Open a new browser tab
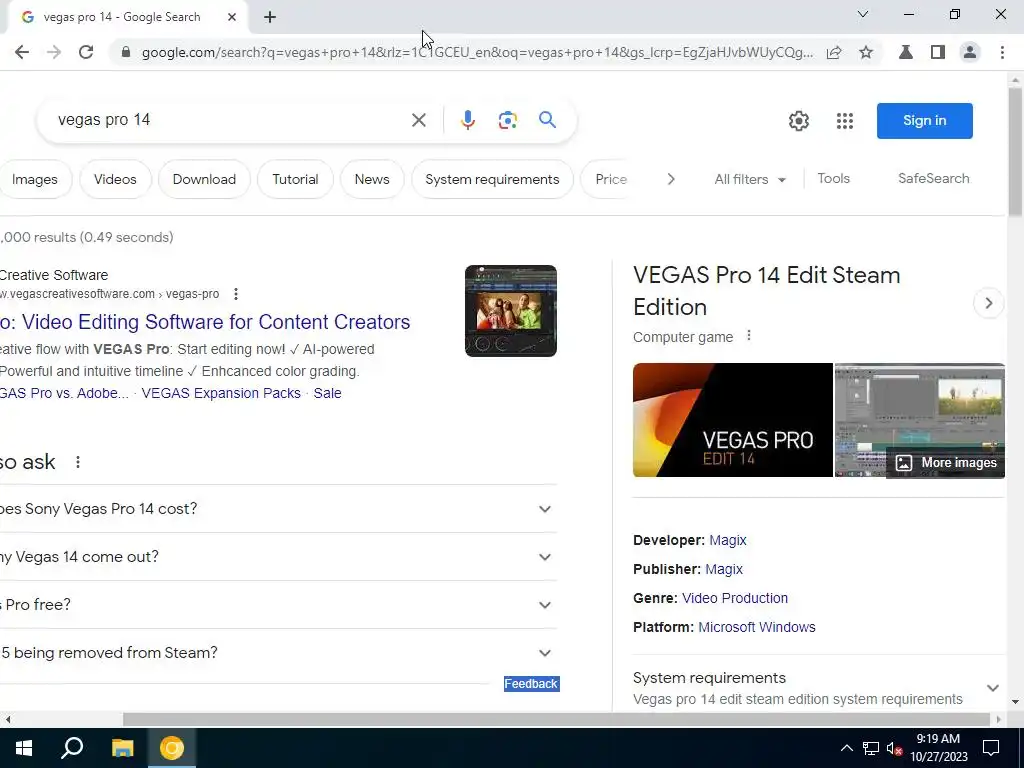This screenshot has height=768, width=1024. tap(270, 17)
